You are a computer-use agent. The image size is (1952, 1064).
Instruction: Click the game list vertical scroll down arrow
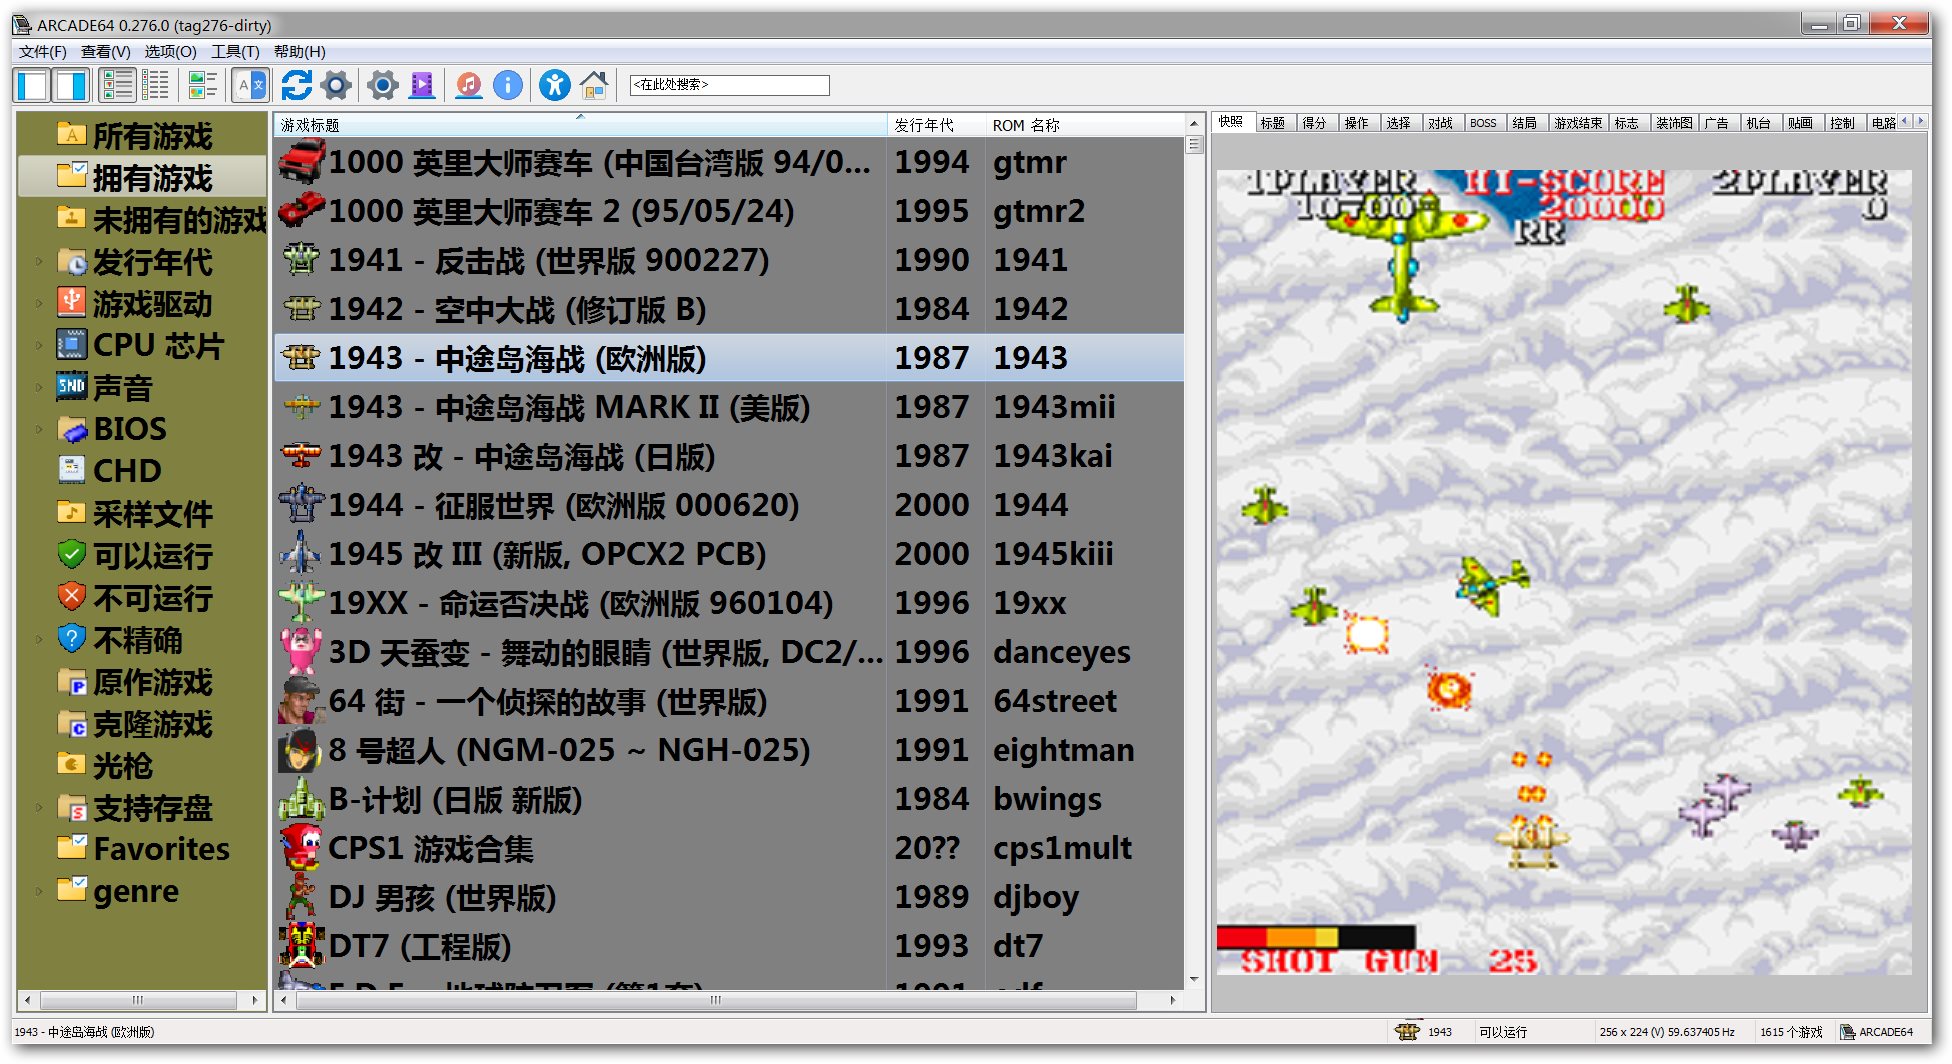point(1193,979)
